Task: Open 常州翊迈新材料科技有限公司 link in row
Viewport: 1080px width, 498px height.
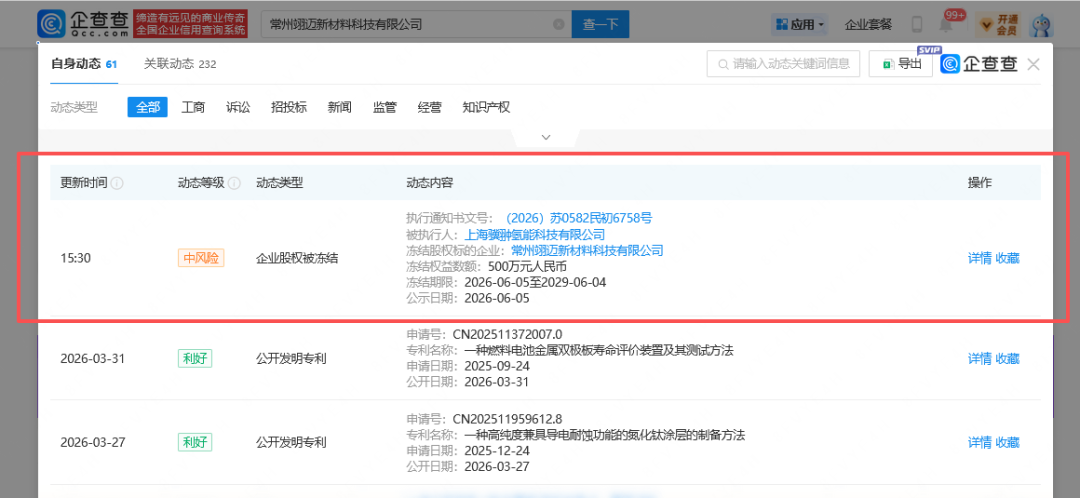Action: [x=588, y=250]
